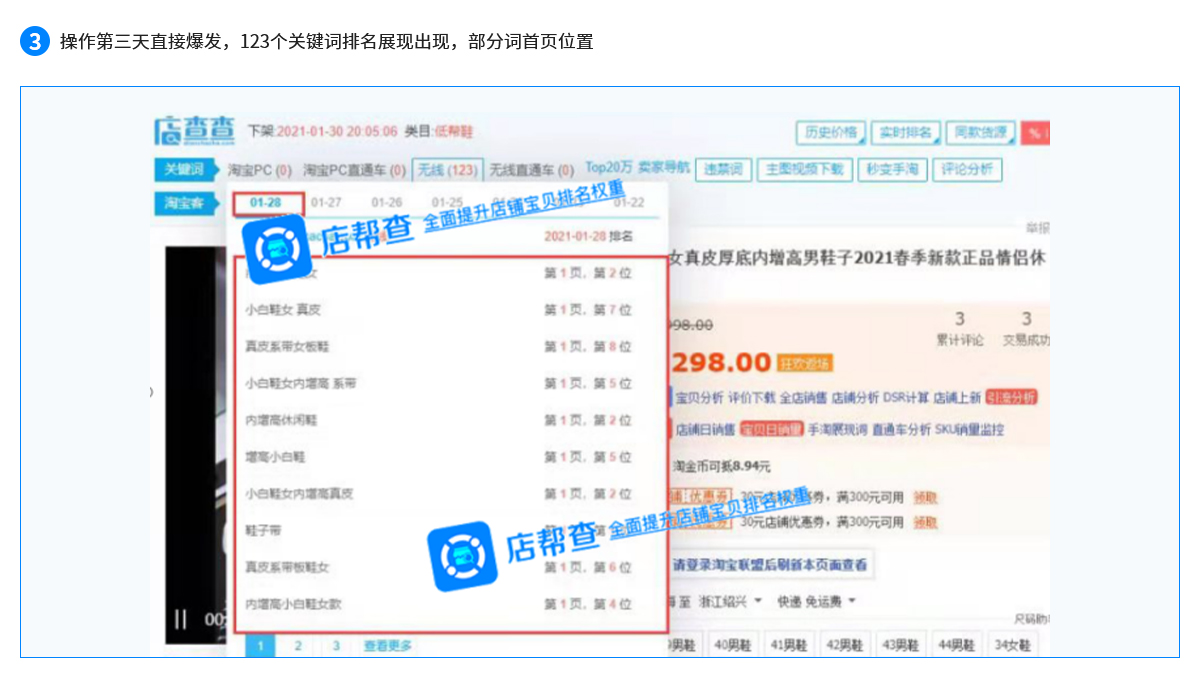Image resolution: width=1200 pixels, height=687 pixels.
Task: Switch to 淘宝PC直通车 (0) tab
Action: click(354, 170)
